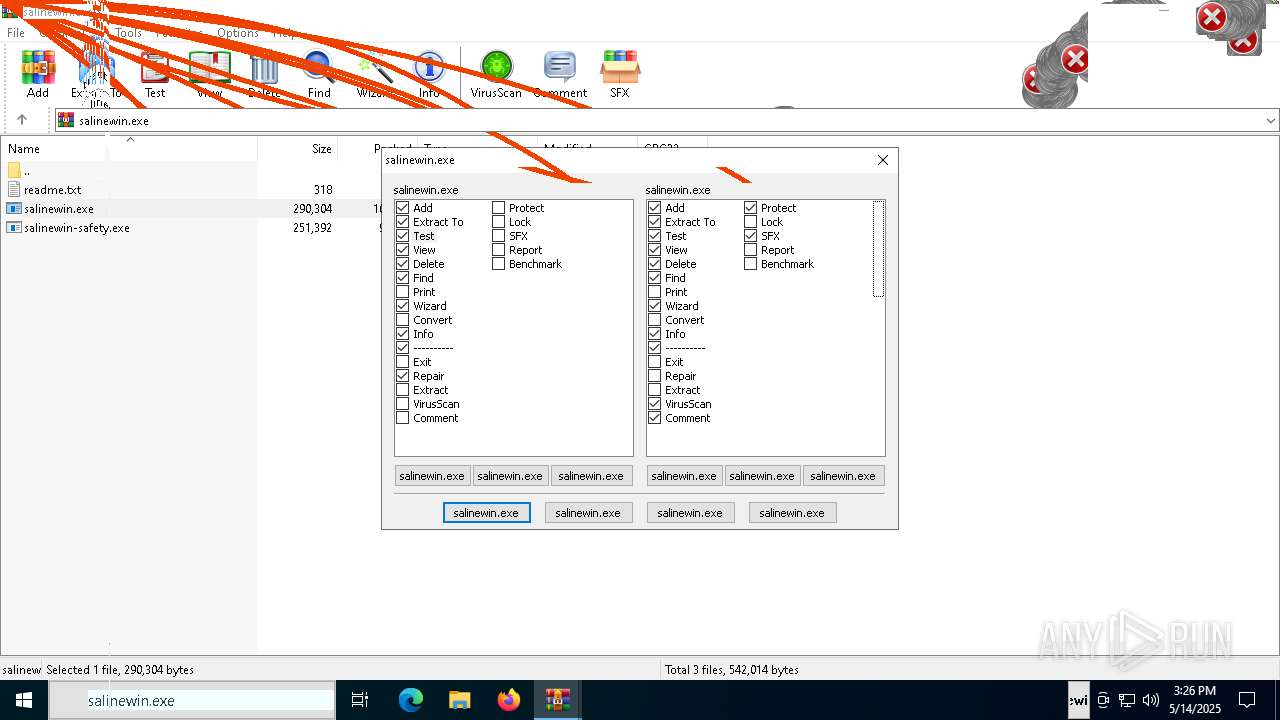Close the salinewin.exe dialog
The width and height of the screenshot is (1280, 720).
882,160
